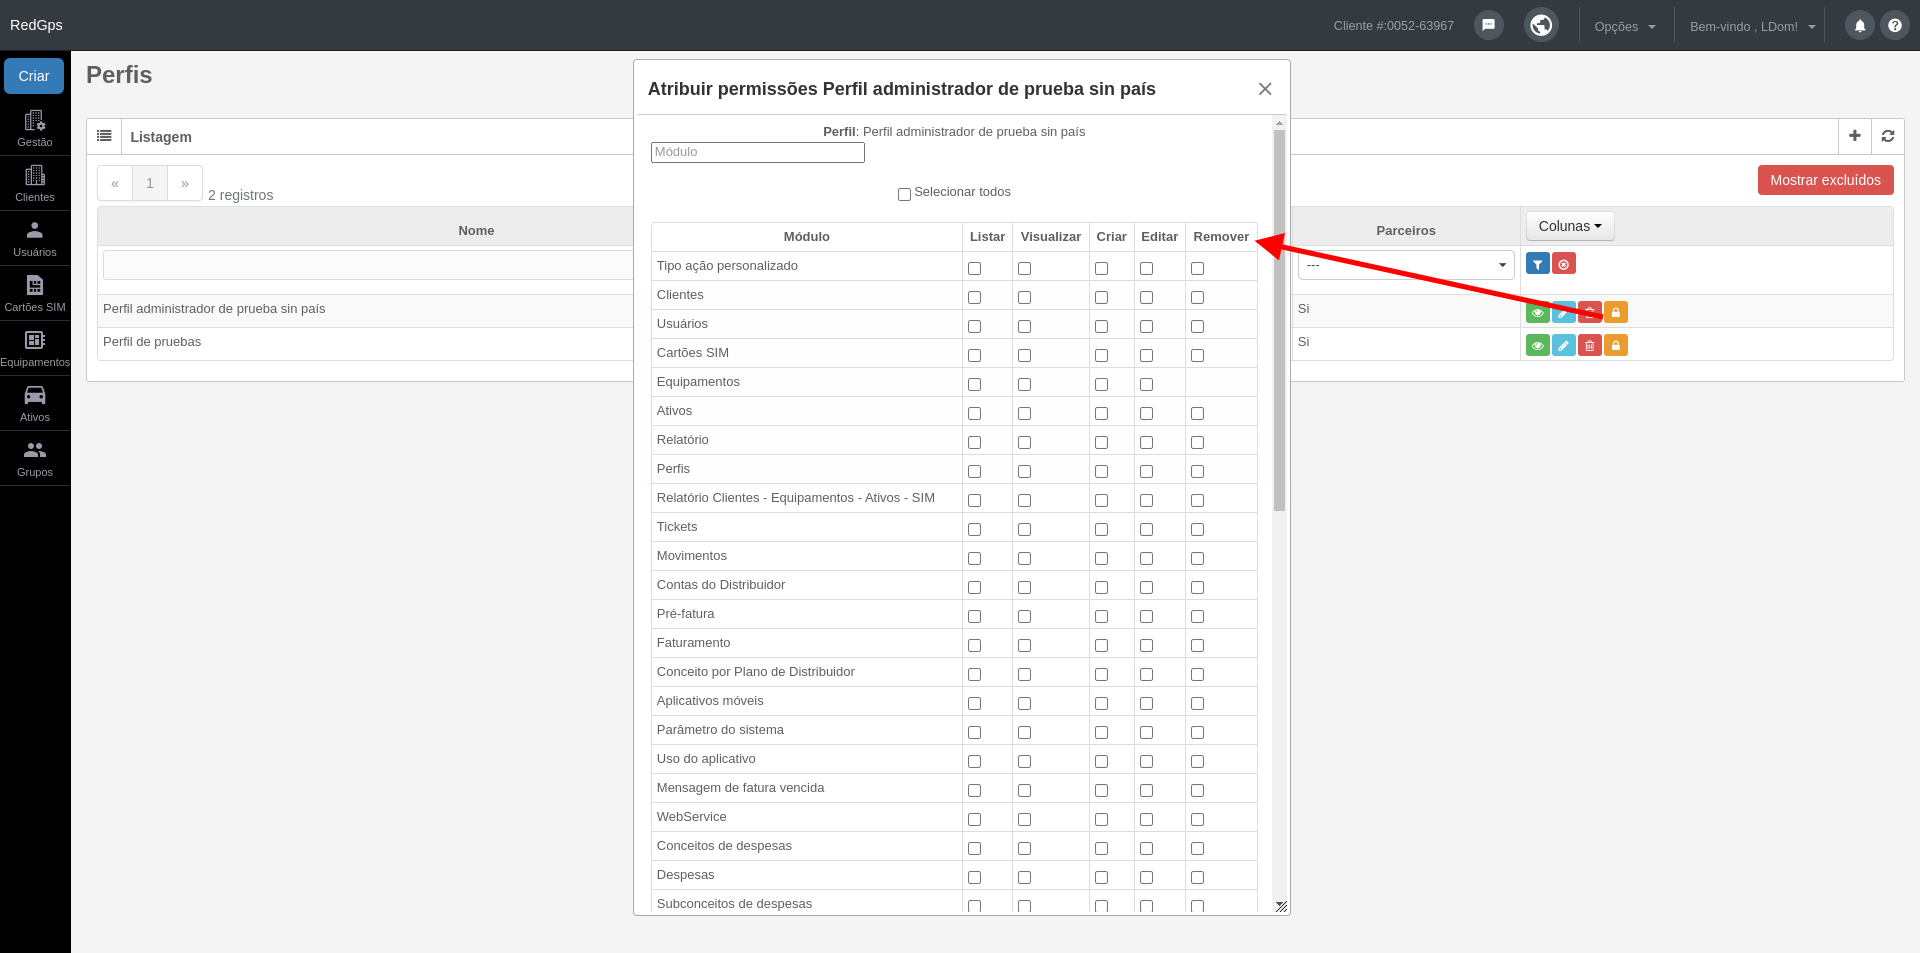Click the Nome column filter input

pyautogui.click(x=368, y=265)
